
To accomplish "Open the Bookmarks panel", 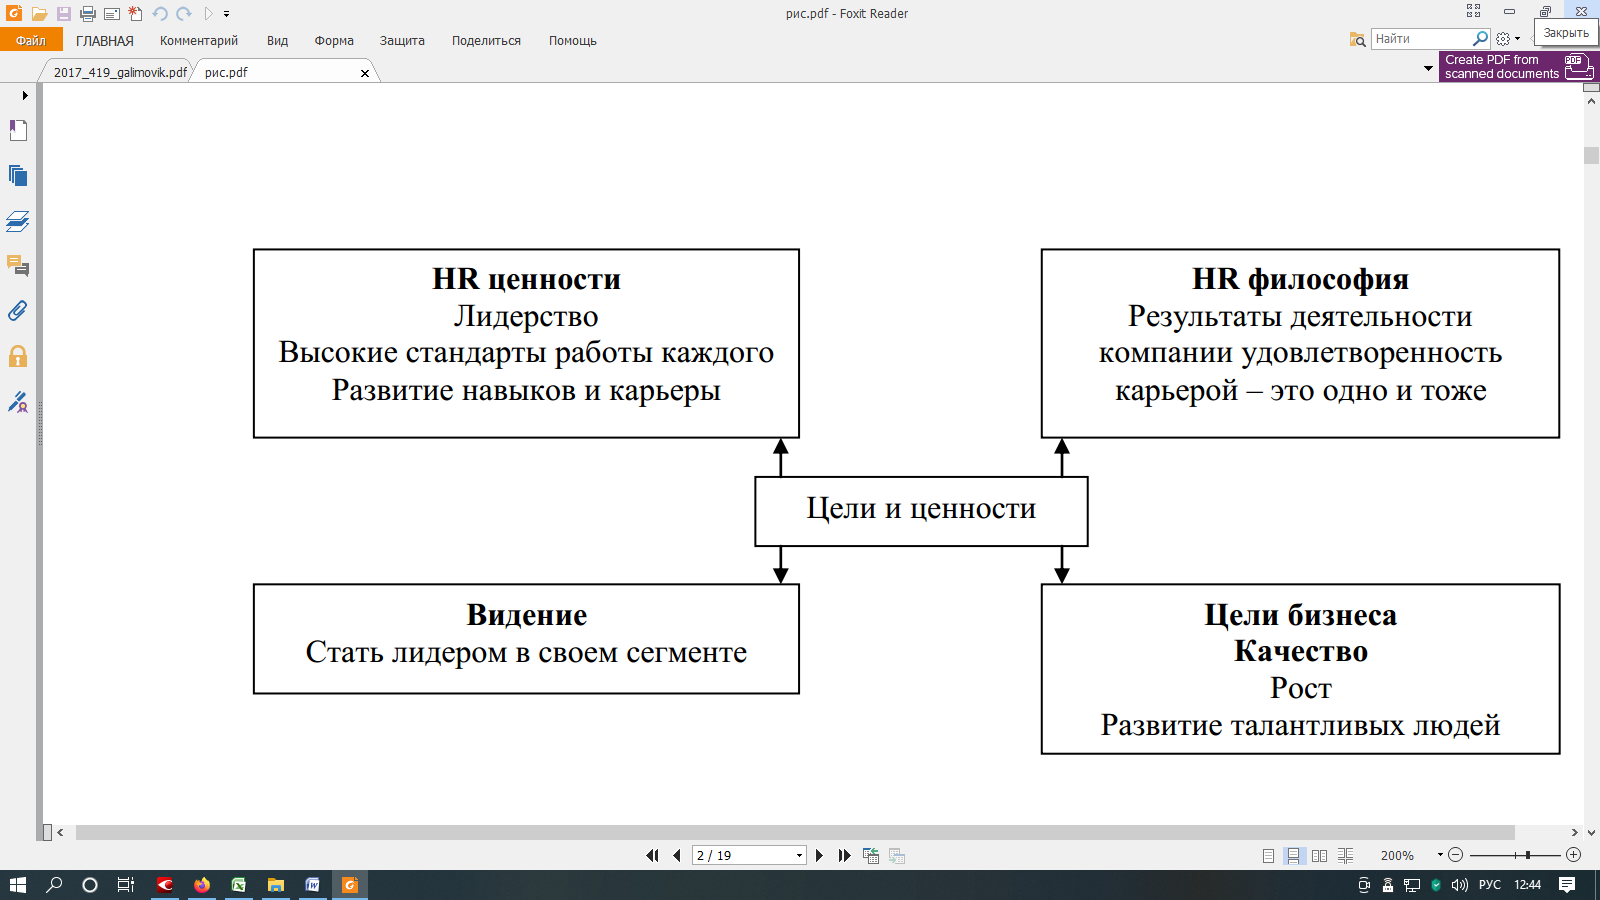I will pos(18,130).
